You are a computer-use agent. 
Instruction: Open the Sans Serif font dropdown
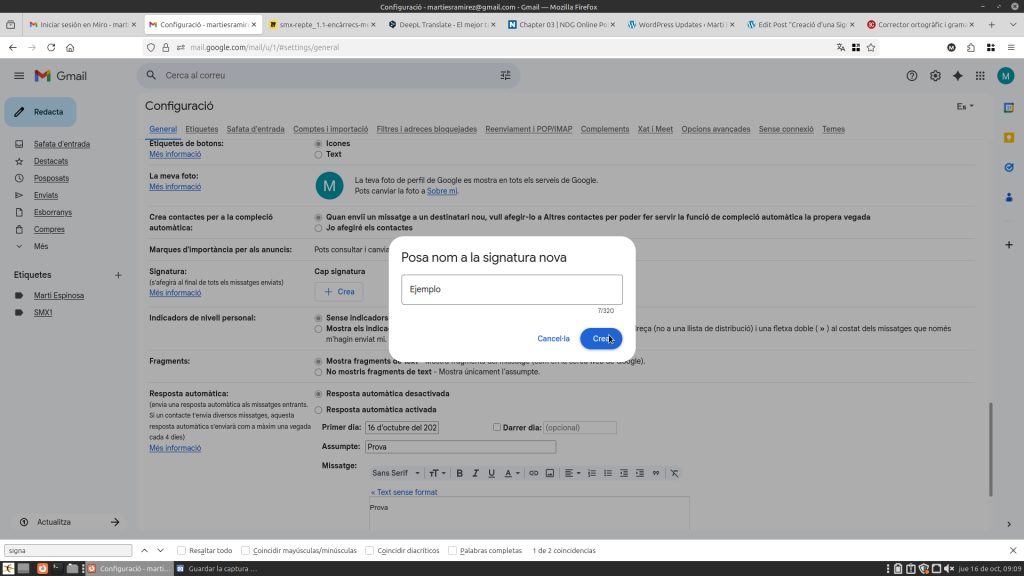[395, 473]
